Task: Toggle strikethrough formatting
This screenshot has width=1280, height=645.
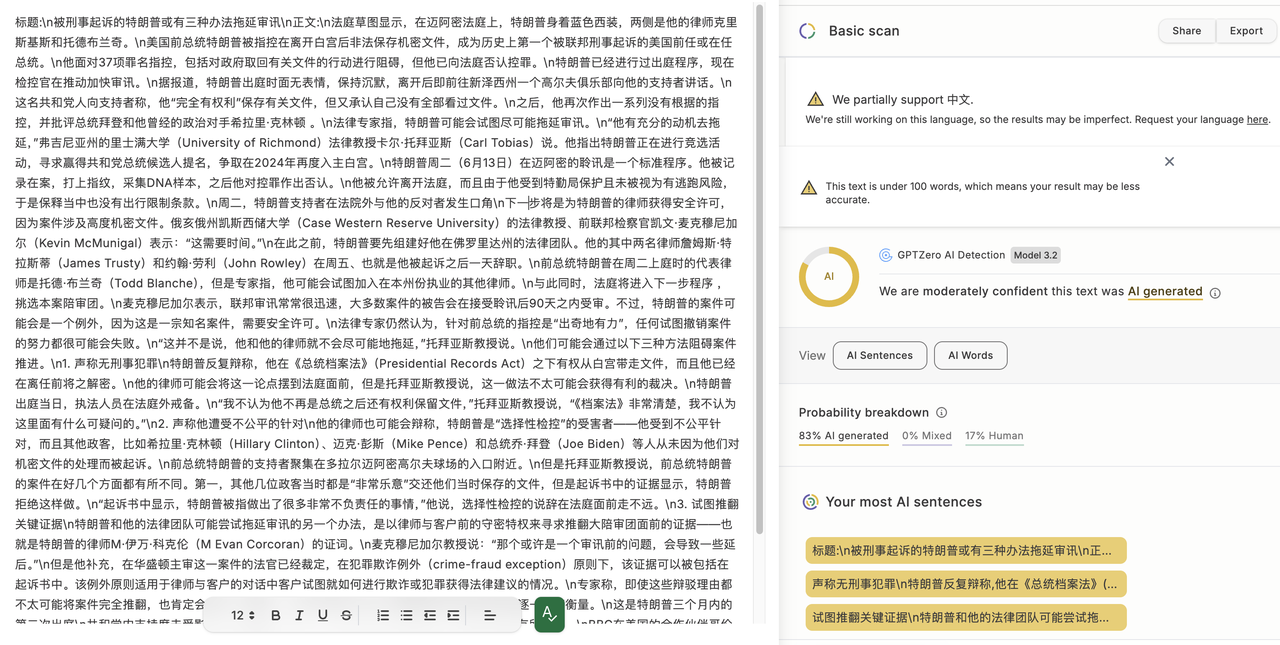Action: [x=346, y=615]
